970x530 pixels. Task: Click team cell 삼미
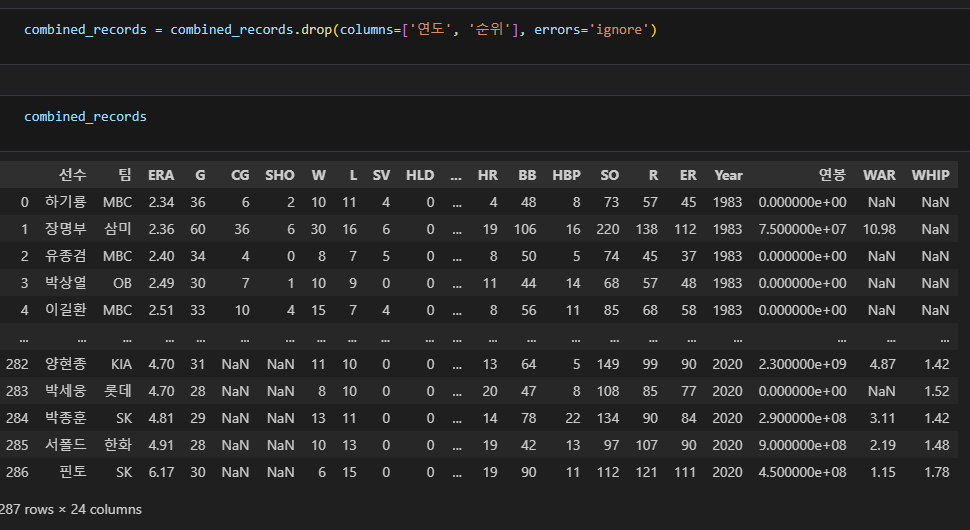118,229
